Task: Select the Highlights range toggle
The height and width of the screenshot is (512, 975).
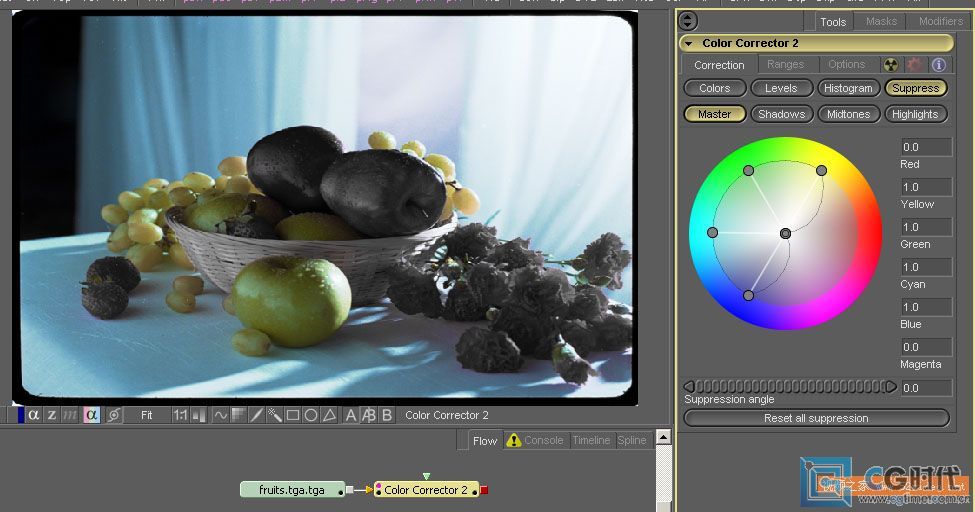Action: [x=915, y=114]
